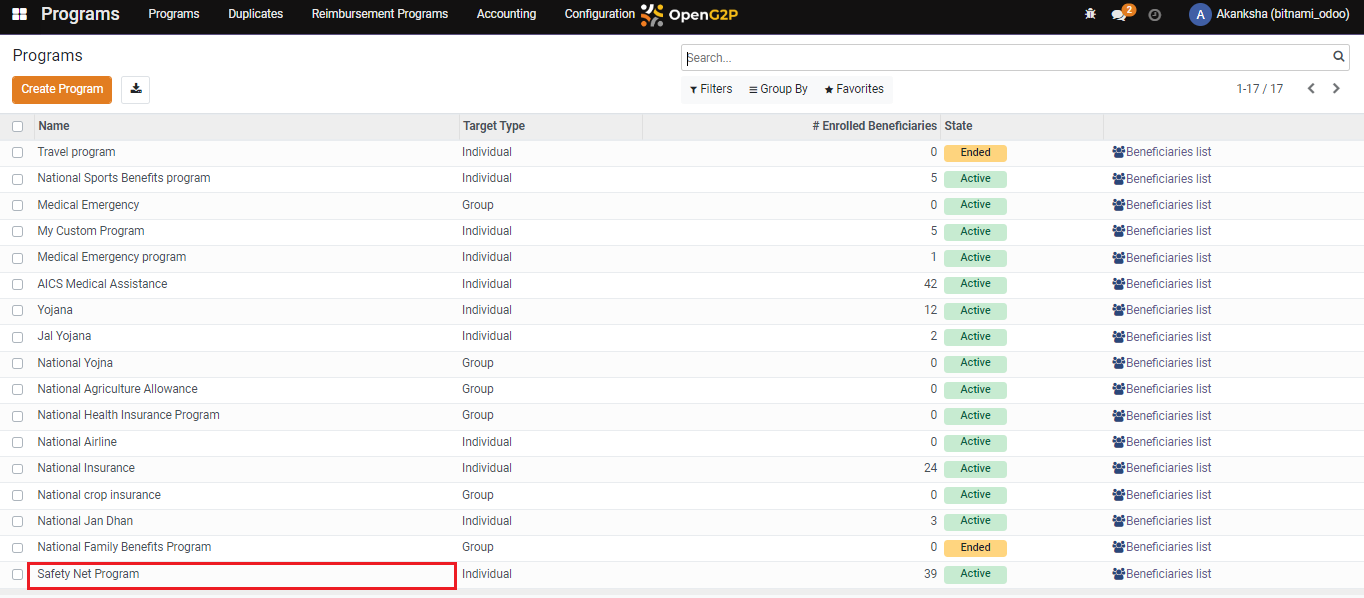This screenshot has width=1364, height=598.
Task: Expand the Favorites dropdown
Action: (x=854, y=89)
